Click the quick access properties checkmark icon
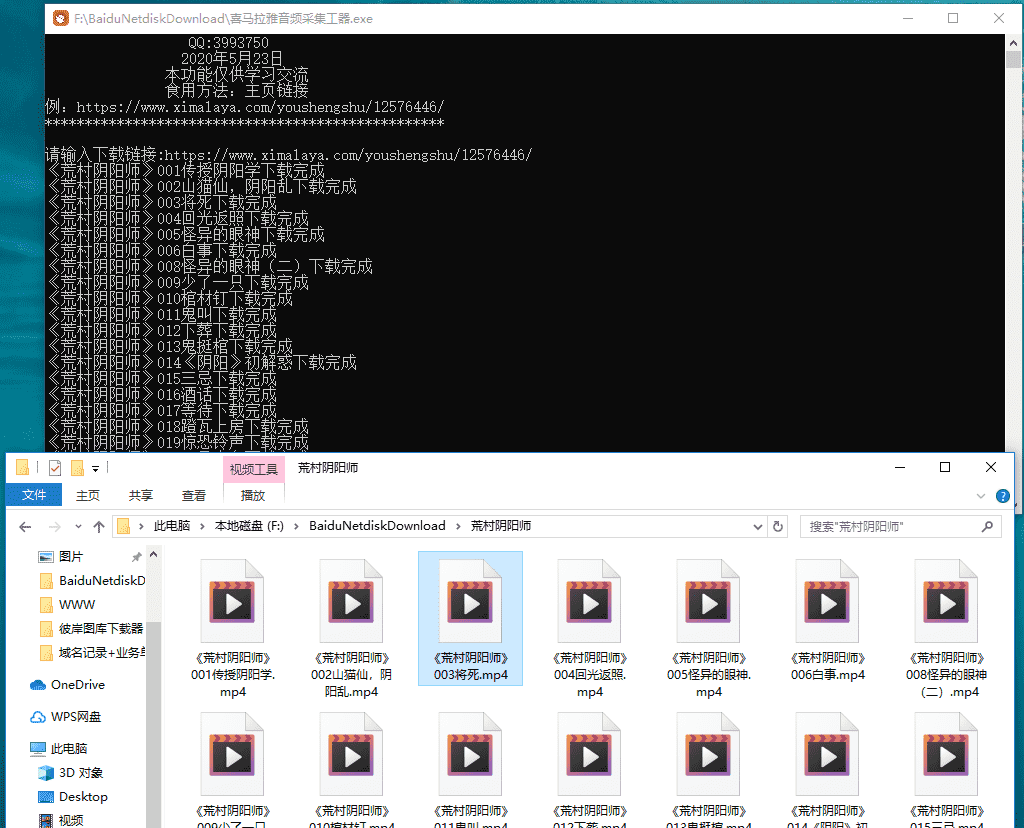The width and height of the screenshot is (1024, 828). click(55, 468)
